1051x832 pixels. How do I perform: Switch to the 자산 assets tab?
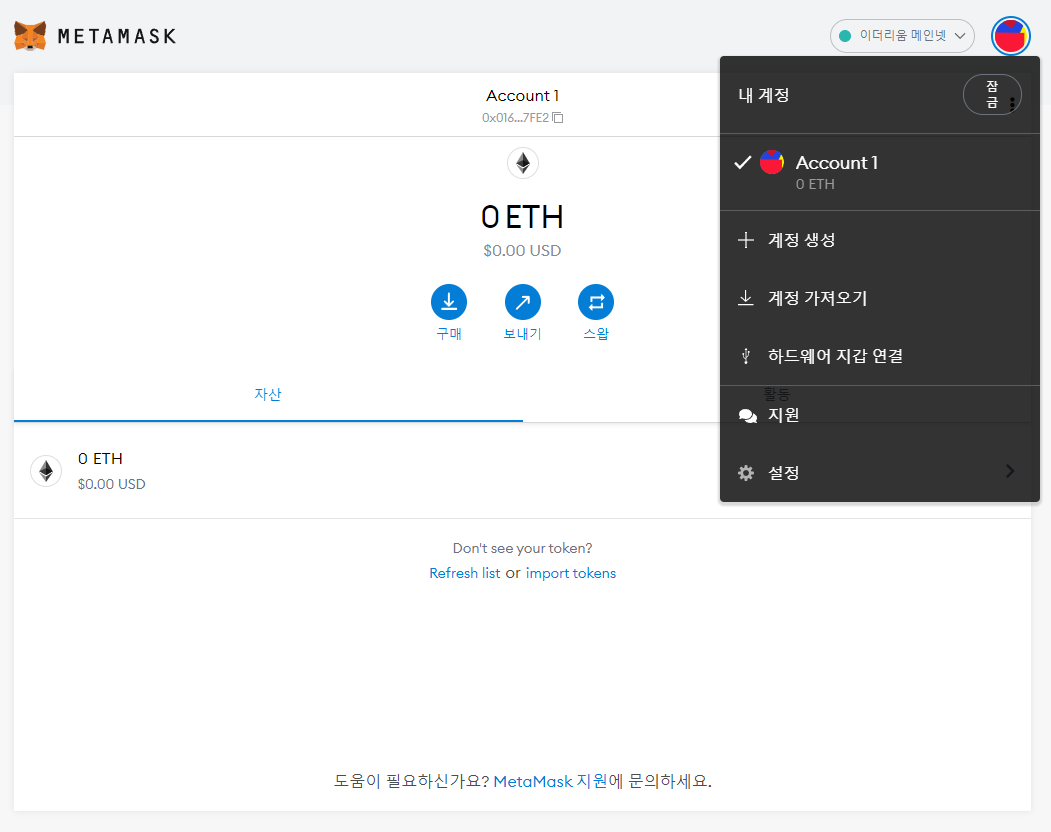pyautogui.click(x=268, y=394)
